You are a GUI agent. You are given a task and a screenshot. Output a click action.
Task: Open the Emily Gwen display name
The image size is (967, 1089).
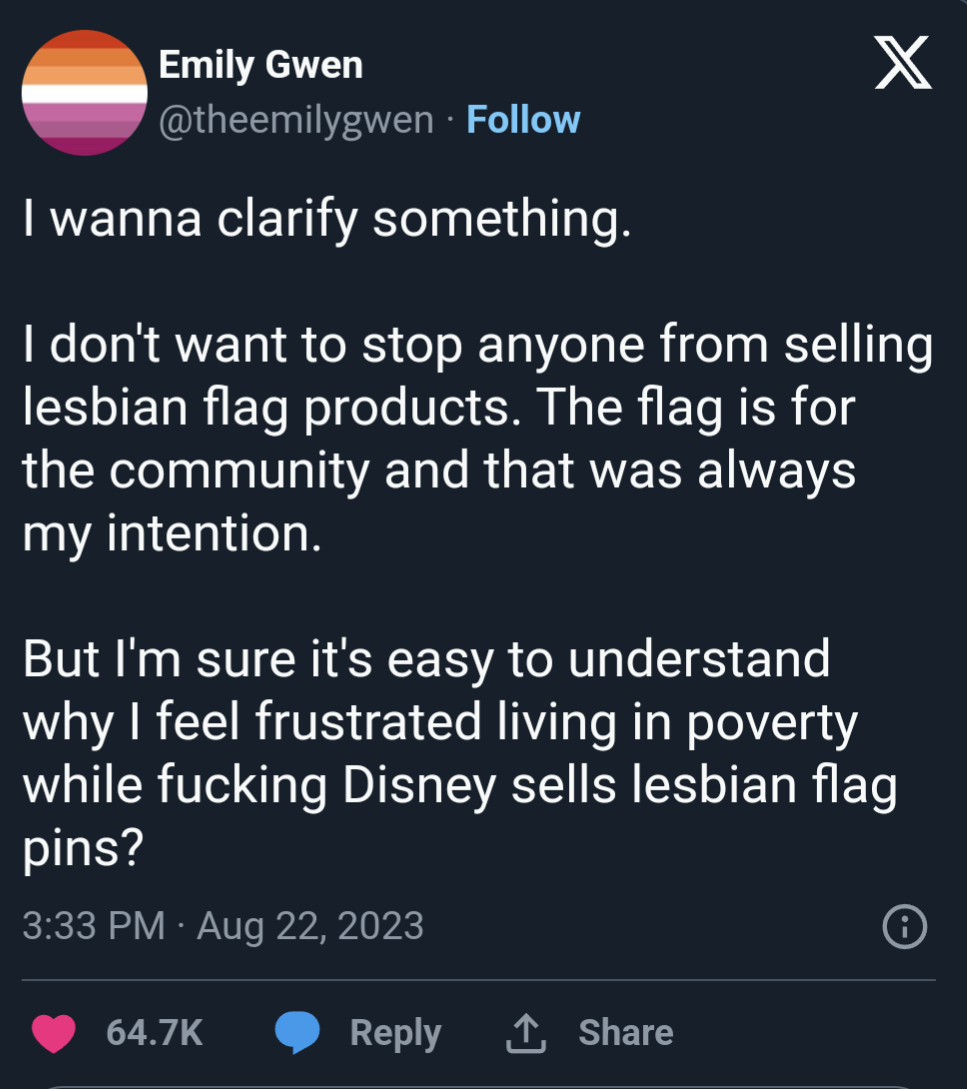point(261,66)
